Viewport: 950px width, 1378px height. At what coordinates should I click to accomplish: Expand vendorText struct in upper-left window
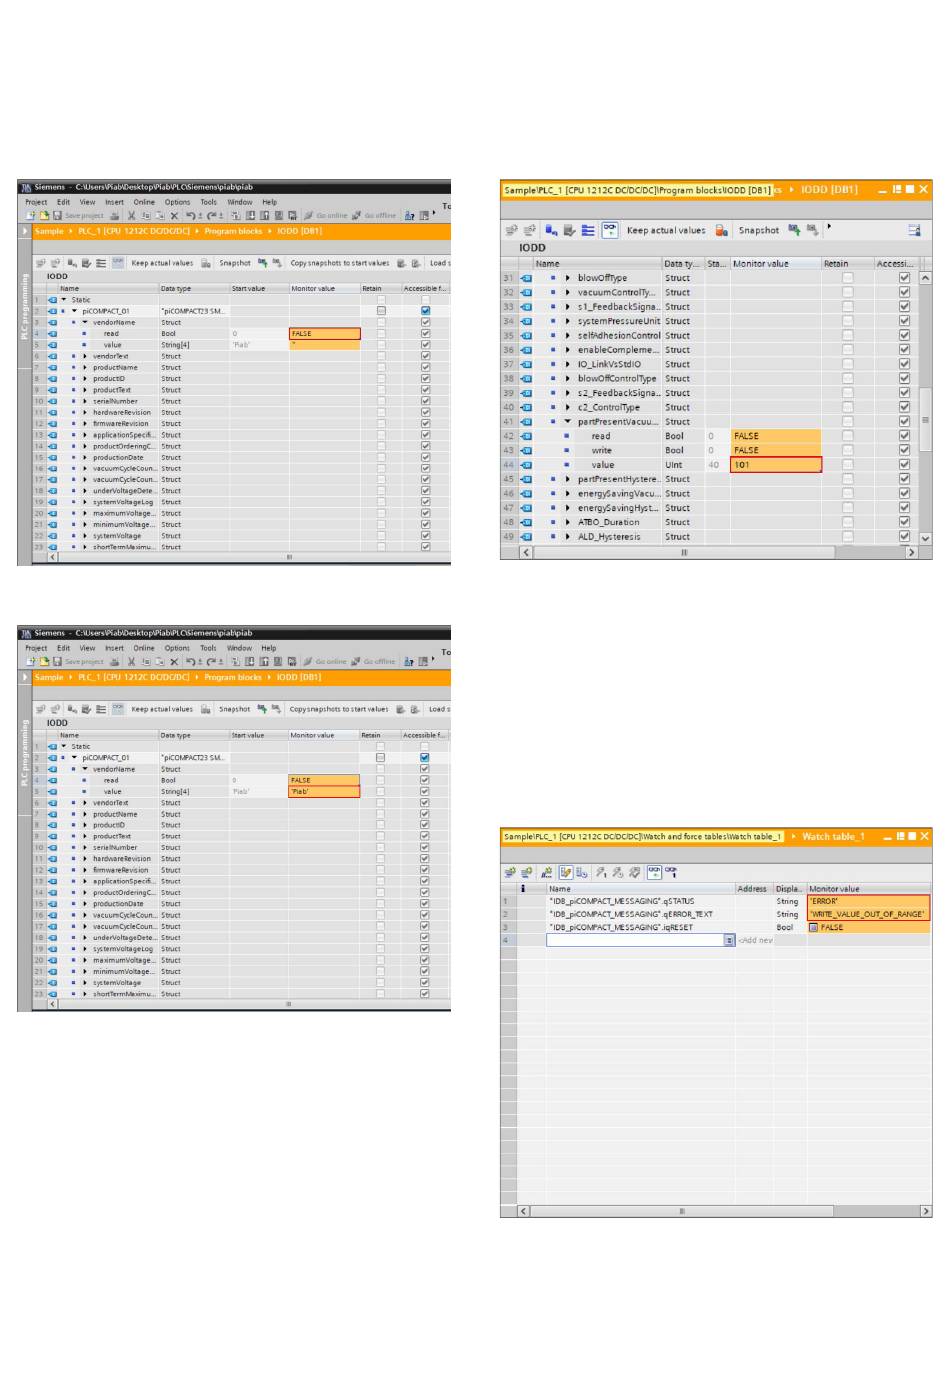tap(85, 356)
